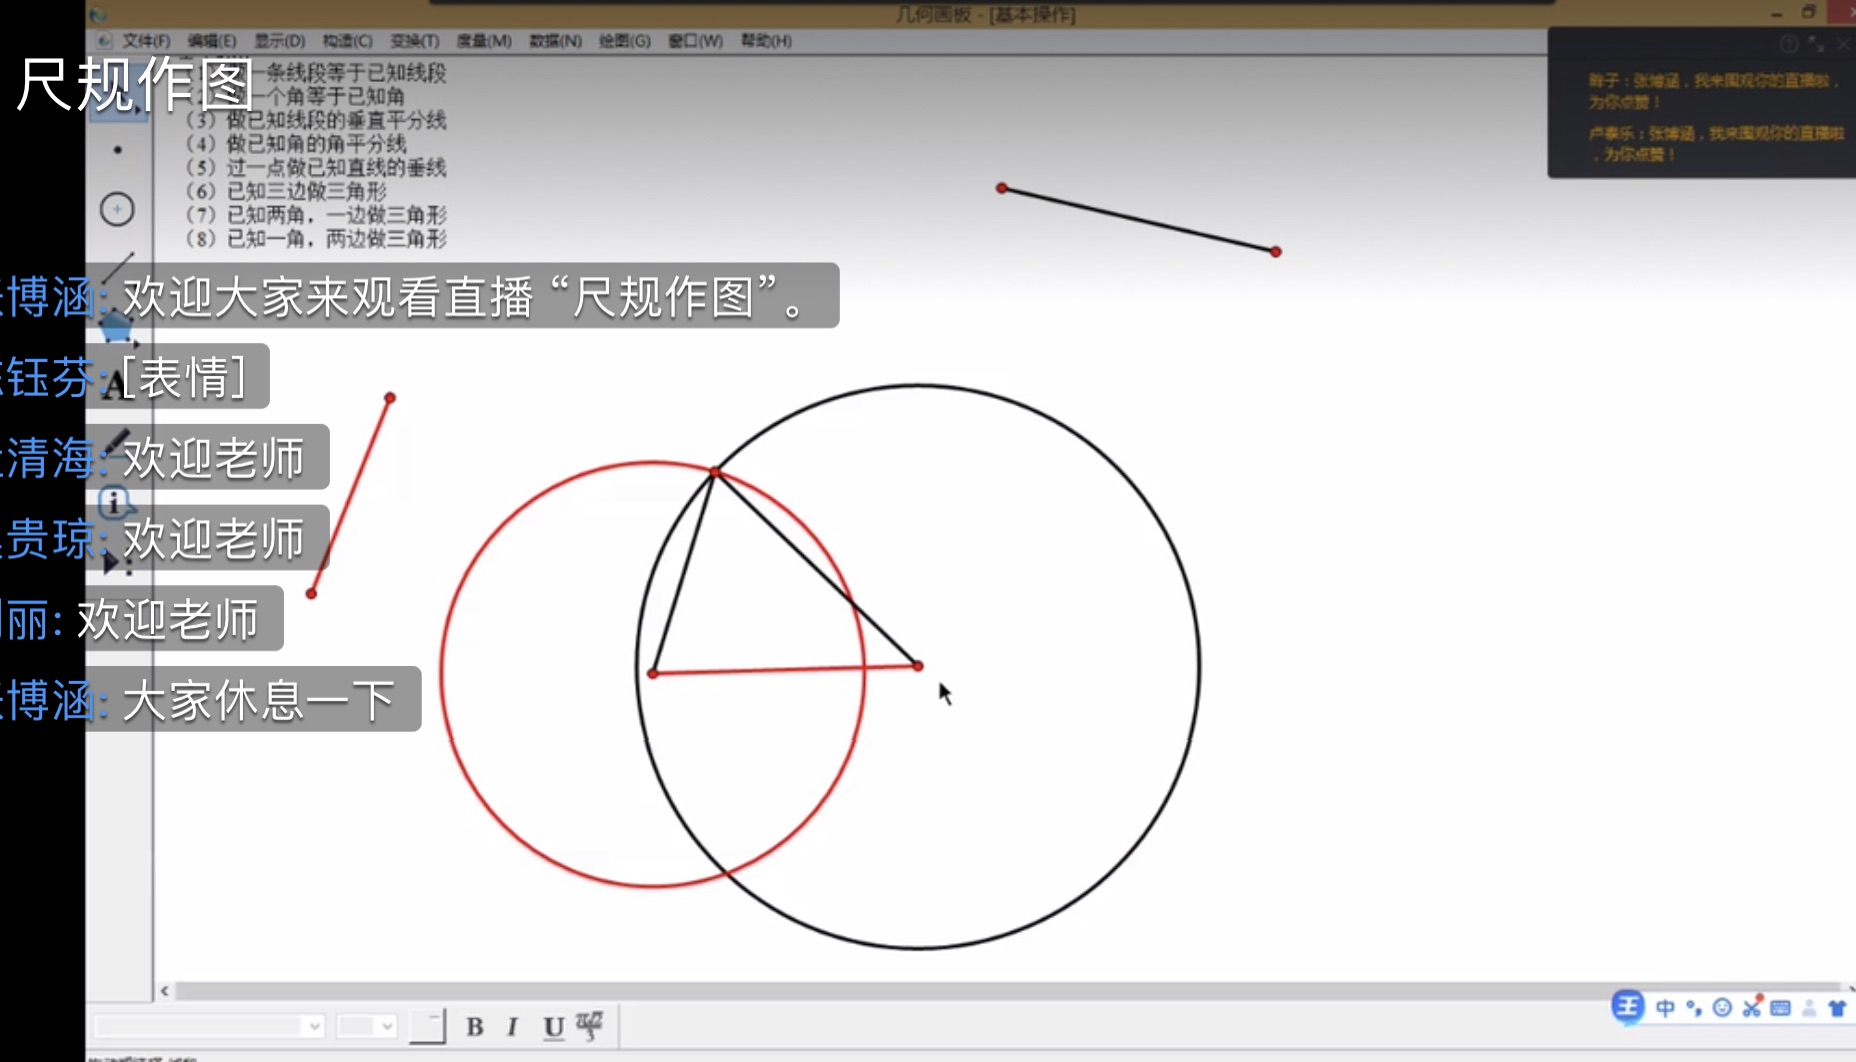The width and height of the screenshot is (1856, 1062).
Task: Open the 数据(N) menu
Action: tap(555, 41)
